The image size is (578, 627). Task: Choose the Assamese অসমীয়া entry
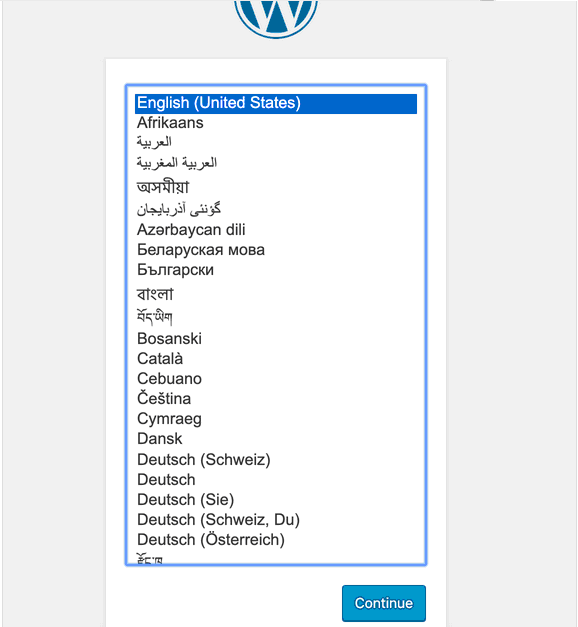276,187
